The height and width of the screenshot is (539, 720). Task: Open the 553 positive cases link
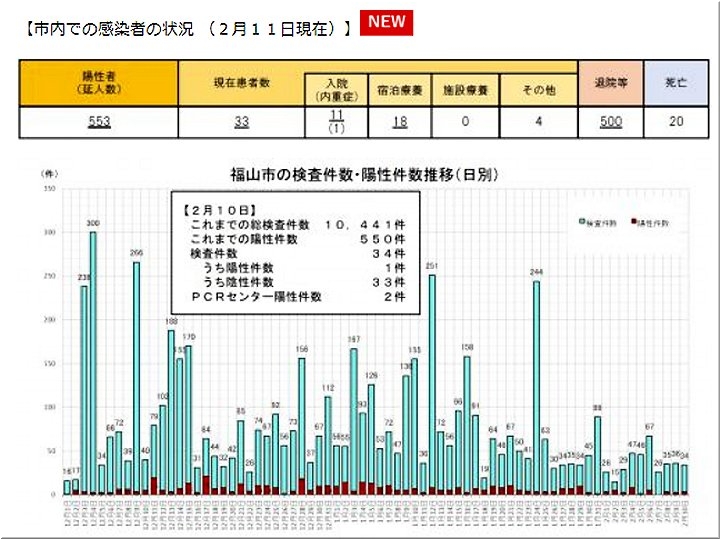(x=98, y=122)
